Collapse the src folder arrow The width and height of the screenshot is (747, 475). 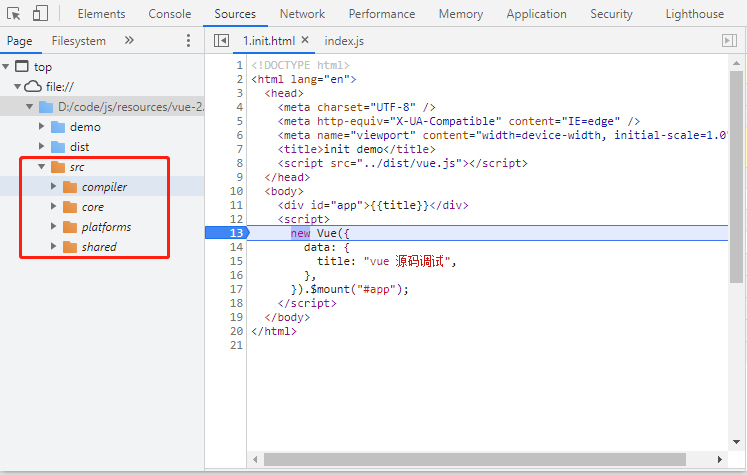pyautogui.click(x=41, y=167)
